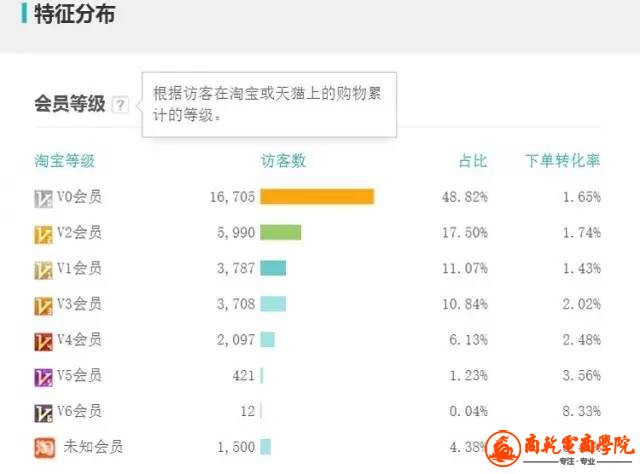The height and width of the screenshot is (474, 640).
Task: Click the V1会员 badge icon
Action: click(x=43, y=270)
